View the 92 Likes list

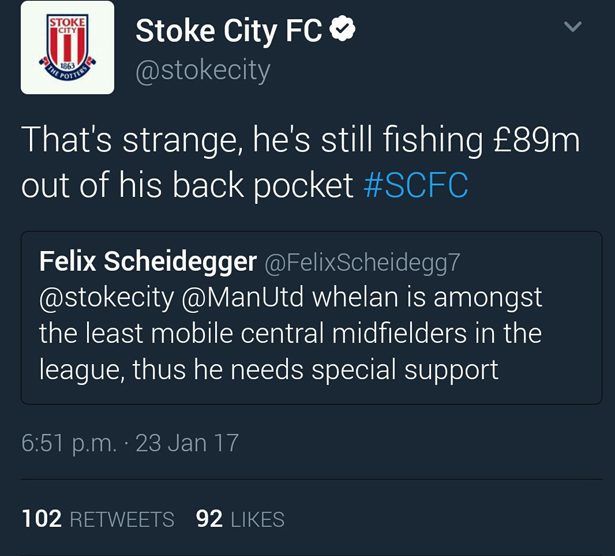click(240, 519)
